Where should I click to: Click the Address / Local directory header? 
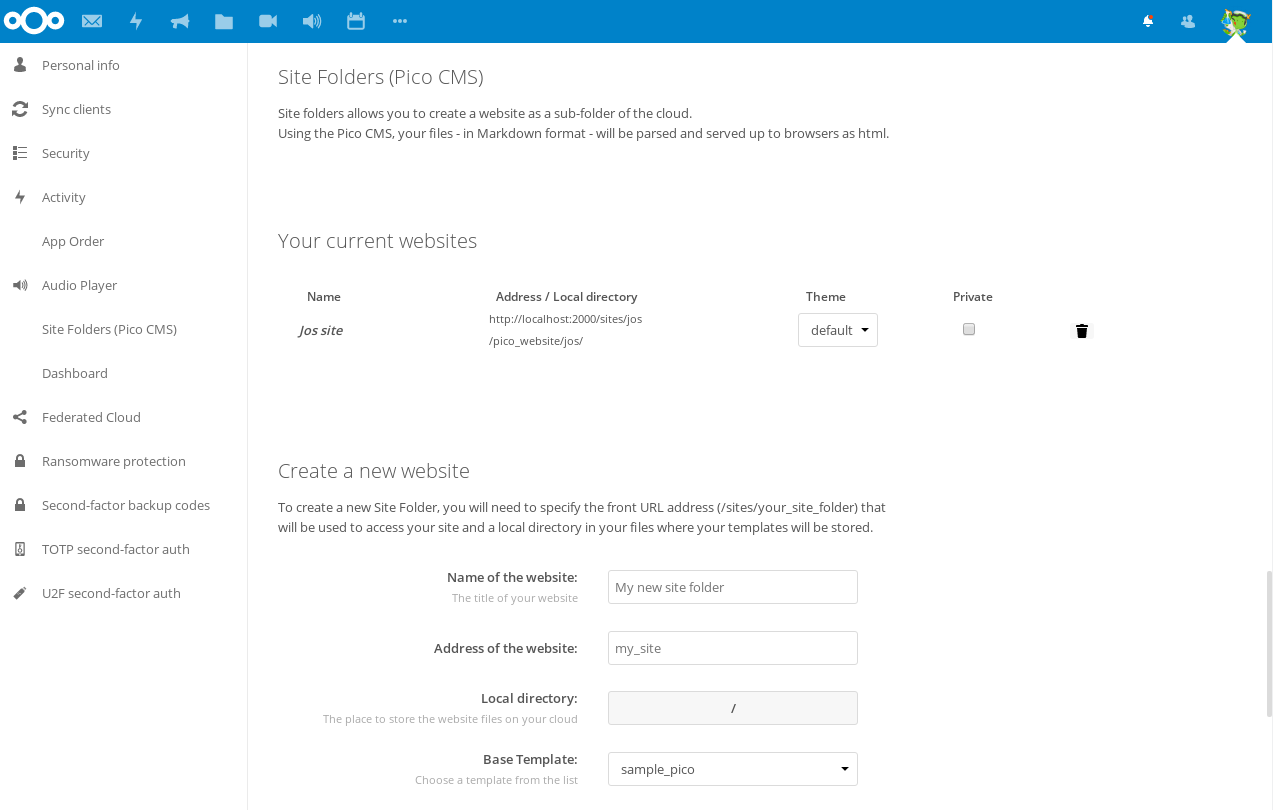[566, 297]
